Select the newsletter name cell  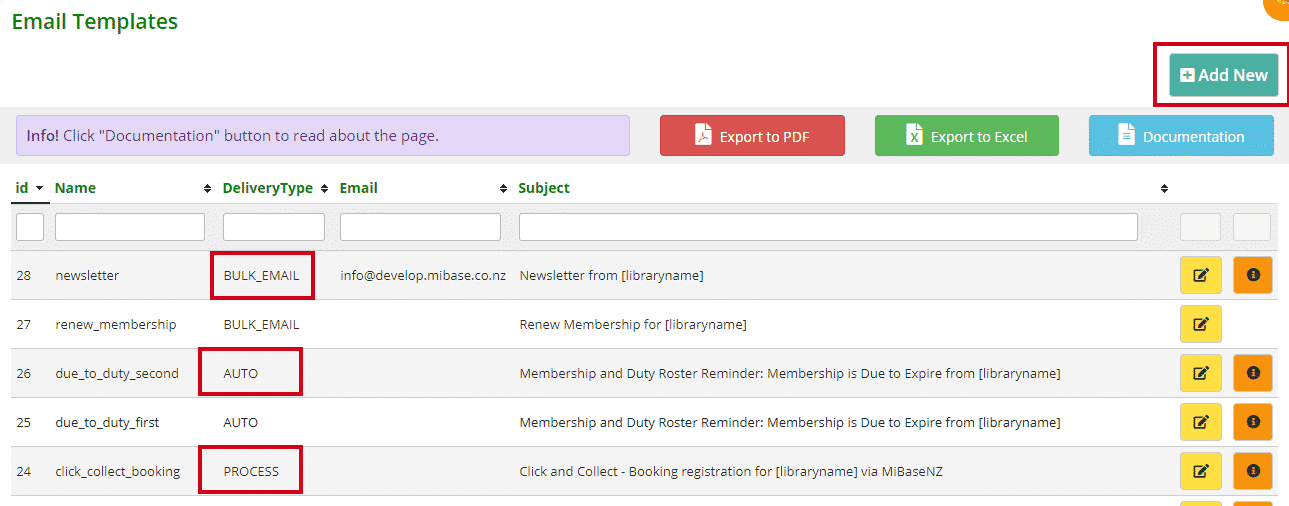click(x=87, y=275)
